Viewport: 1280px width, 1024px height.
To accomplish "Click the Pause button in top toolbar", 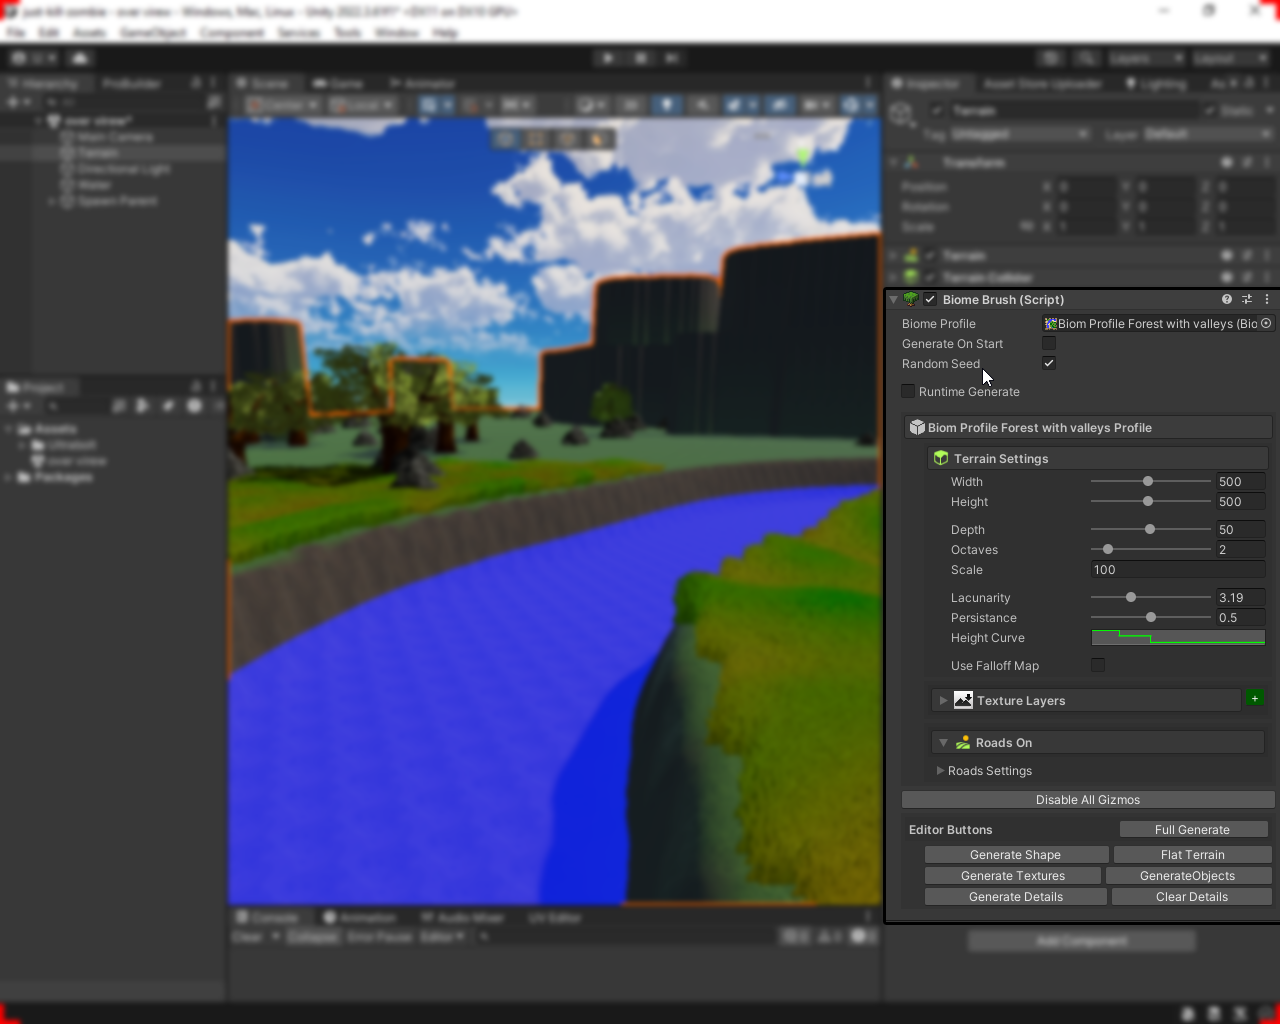I will tap(641, 58).
